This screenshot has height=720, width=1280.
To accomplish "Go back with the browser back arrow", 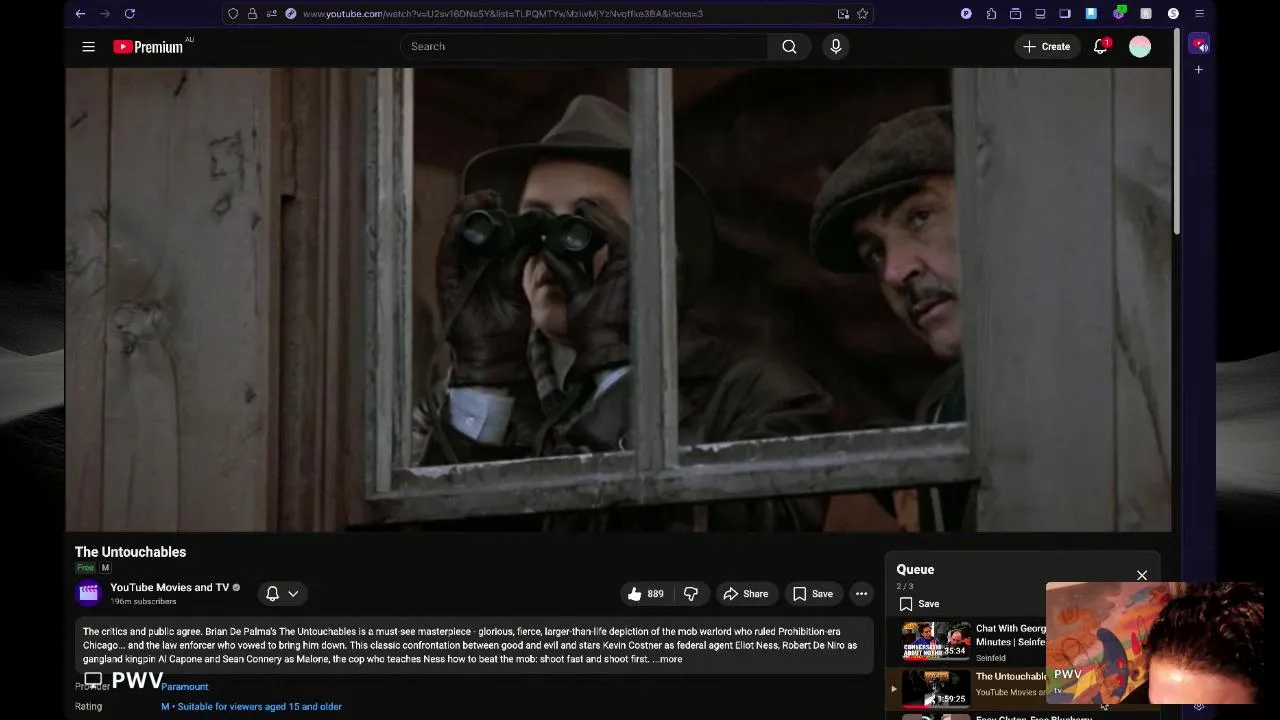I will coord(80,14).
